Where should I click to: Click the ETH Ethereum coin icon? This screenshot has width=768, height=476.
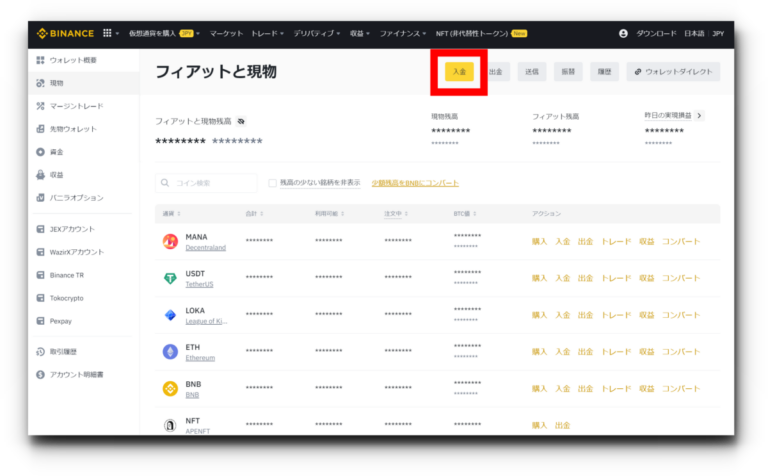click(170, 352)
